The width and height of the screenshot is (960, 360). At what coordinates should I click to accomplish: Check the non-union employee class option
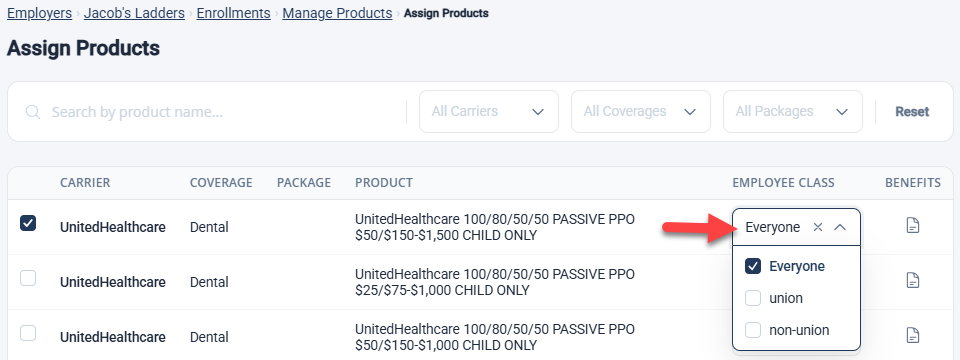(x=753, y=330)
